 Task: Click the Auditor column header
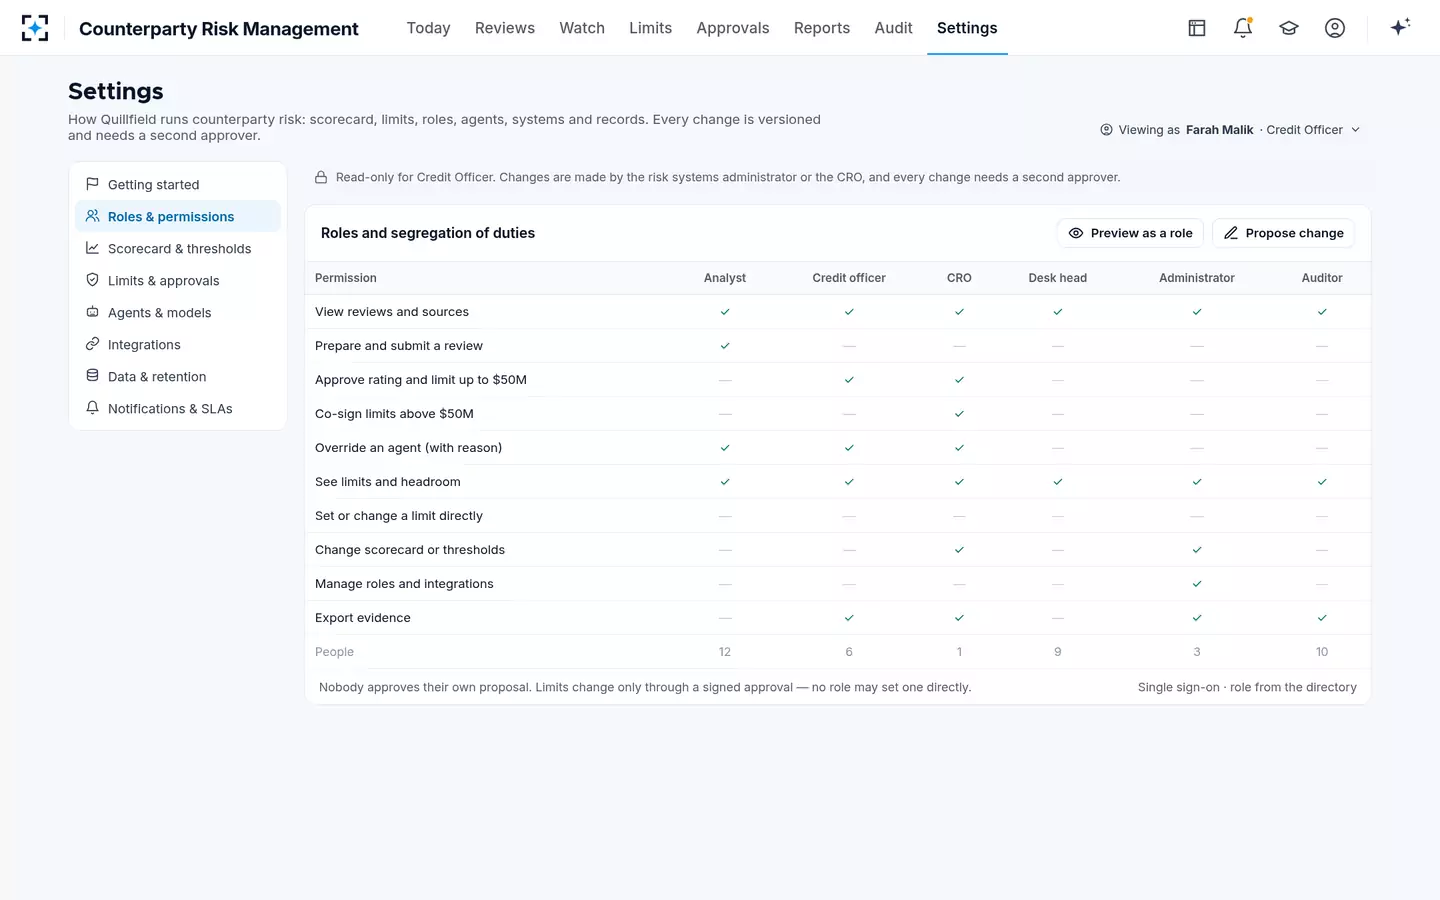click(x=1322, y=278)
